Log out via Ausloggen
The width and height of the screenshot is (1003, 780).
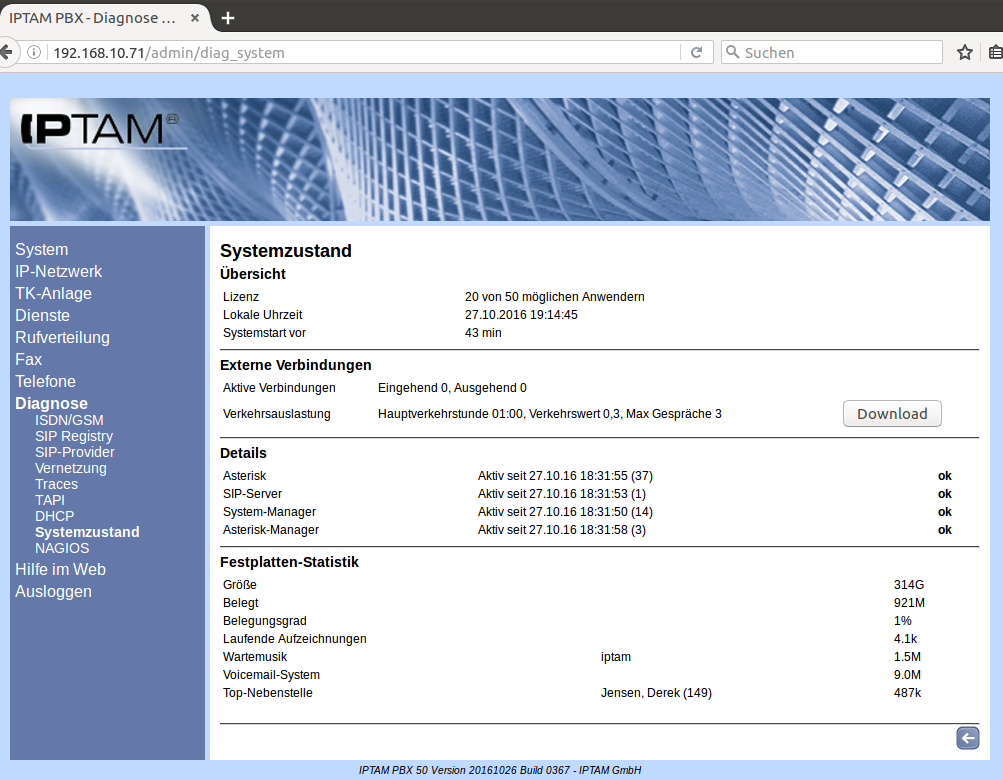pyautogui.click(x=53, y=591)
